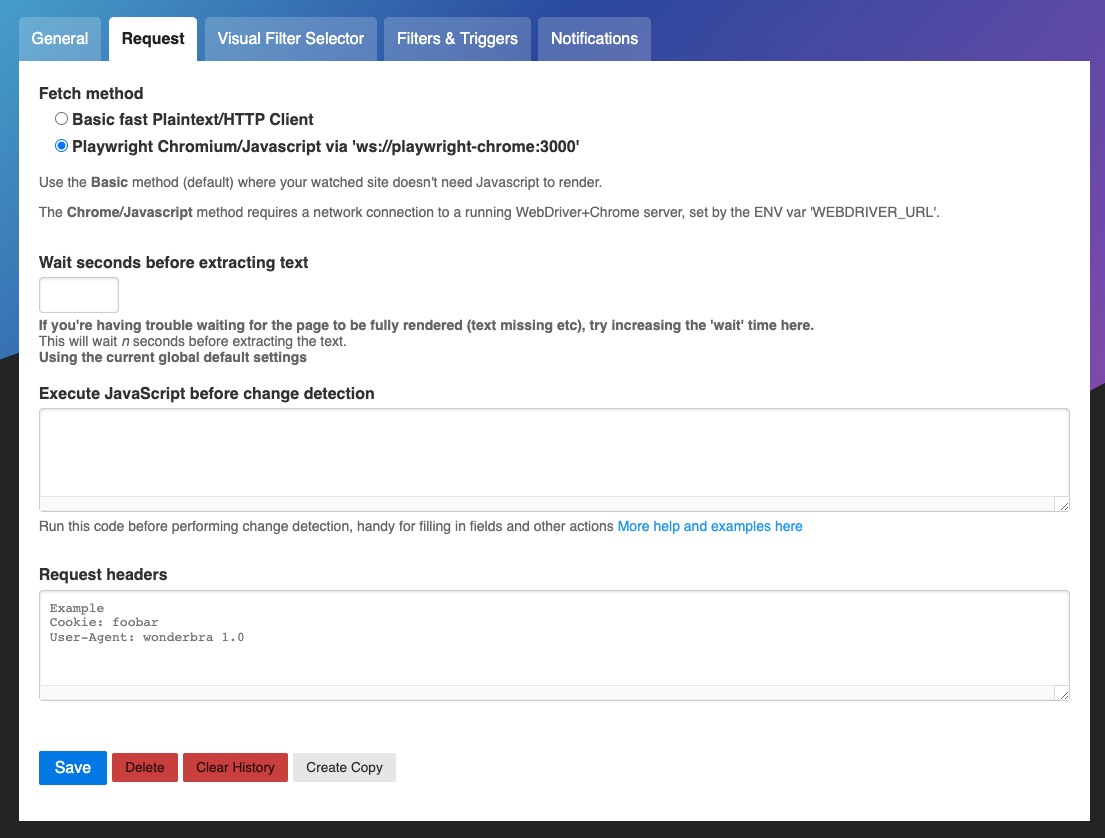The image size is (1105, 838).
Task: Select Basic fast Plaintext/HTTP Client radio
Action: [61, 118]
